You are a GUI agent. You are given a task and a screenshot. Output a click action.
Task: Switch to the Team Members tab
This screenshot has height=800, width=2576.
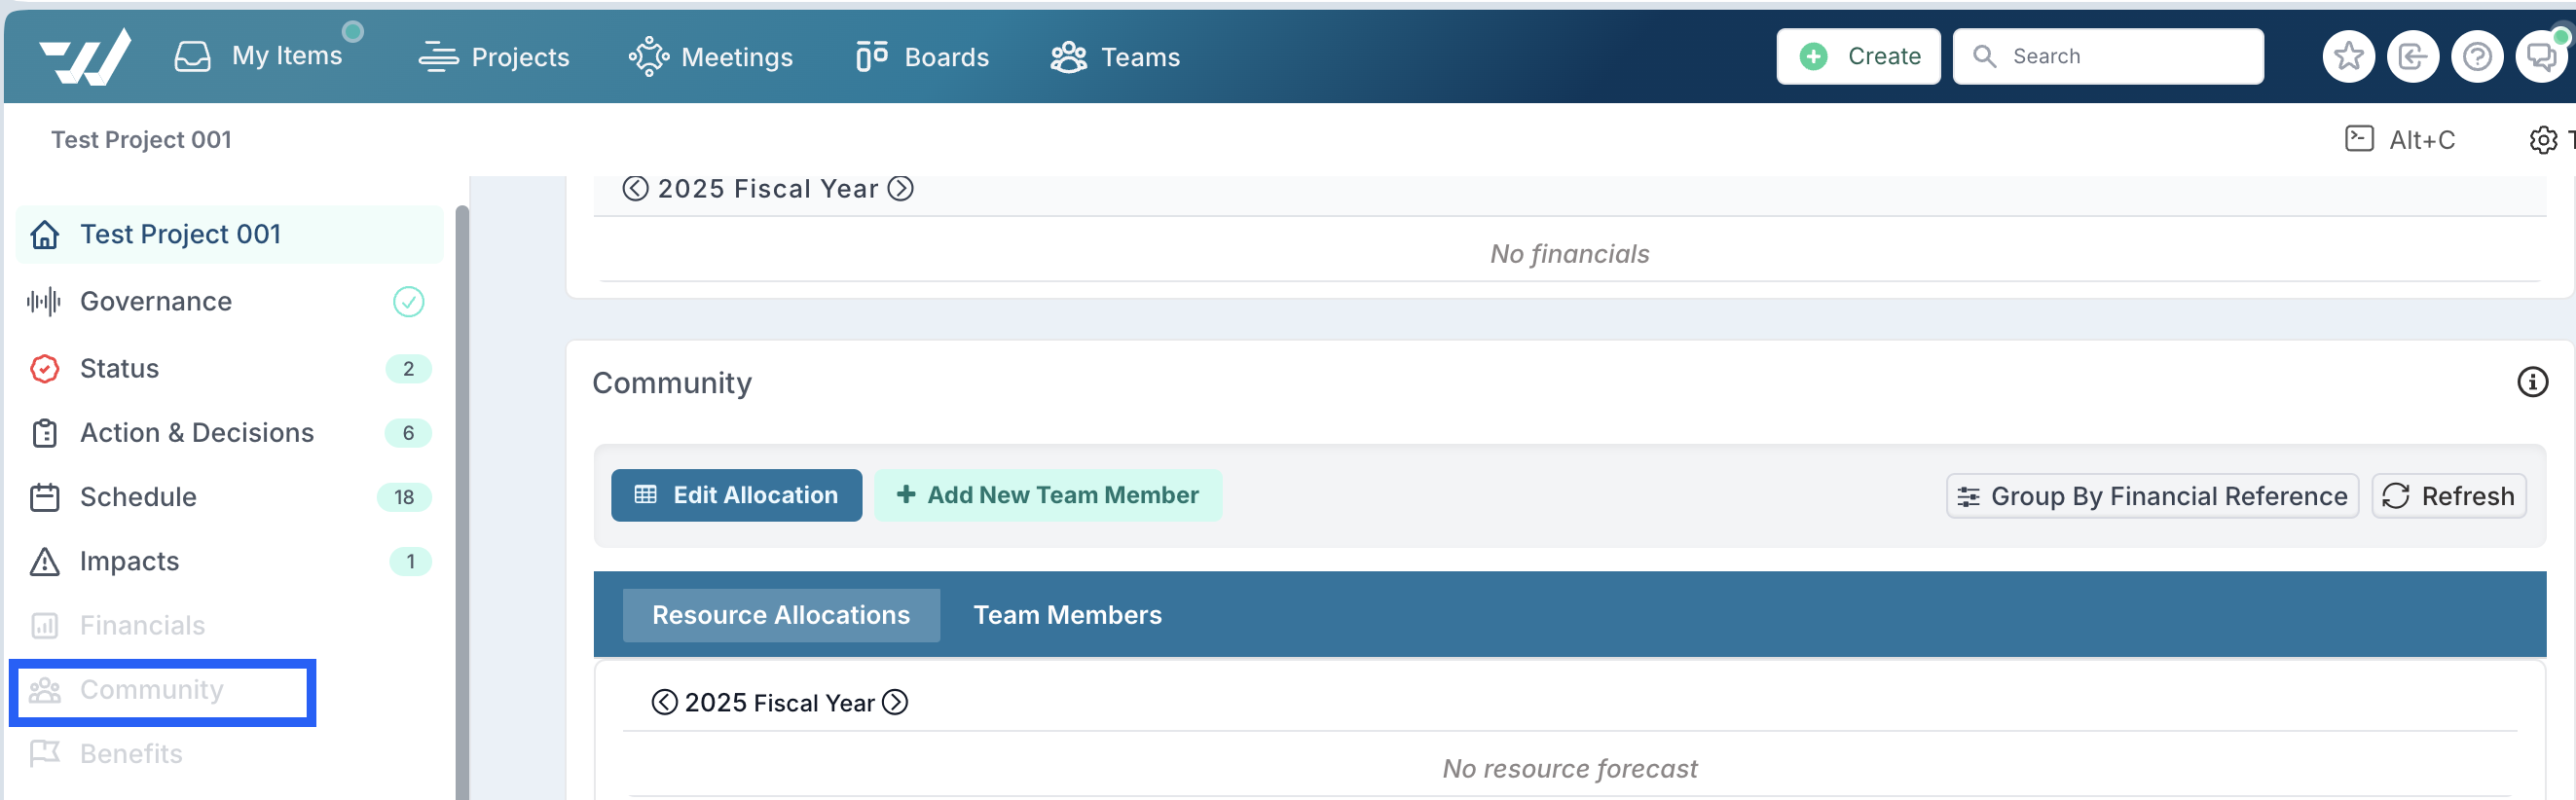1067,615
